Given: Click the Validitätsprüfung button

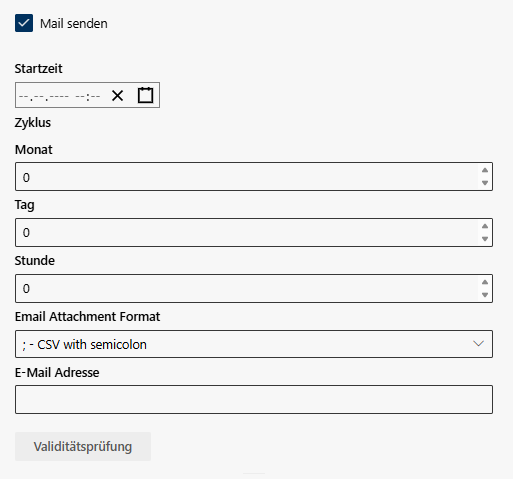Looking at the screenshot, I should (83, 447).
